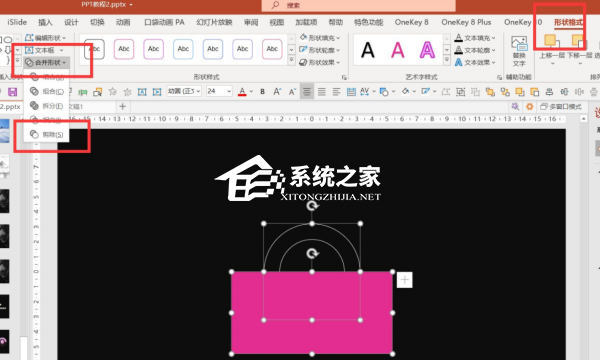
Task: Click the red font color A icon
Action: click(242, 91)
